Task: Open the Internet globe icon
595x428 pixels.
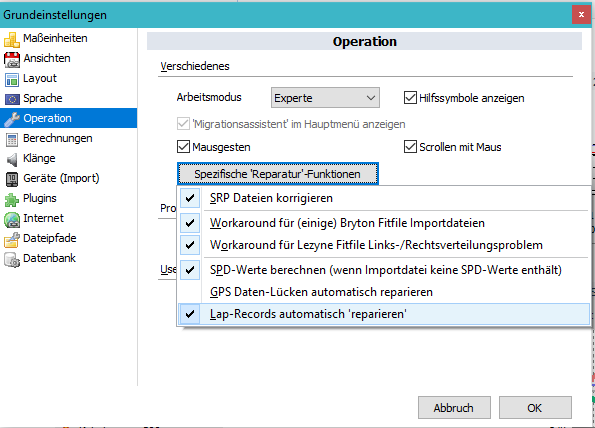Action: (x=12, y=219)
